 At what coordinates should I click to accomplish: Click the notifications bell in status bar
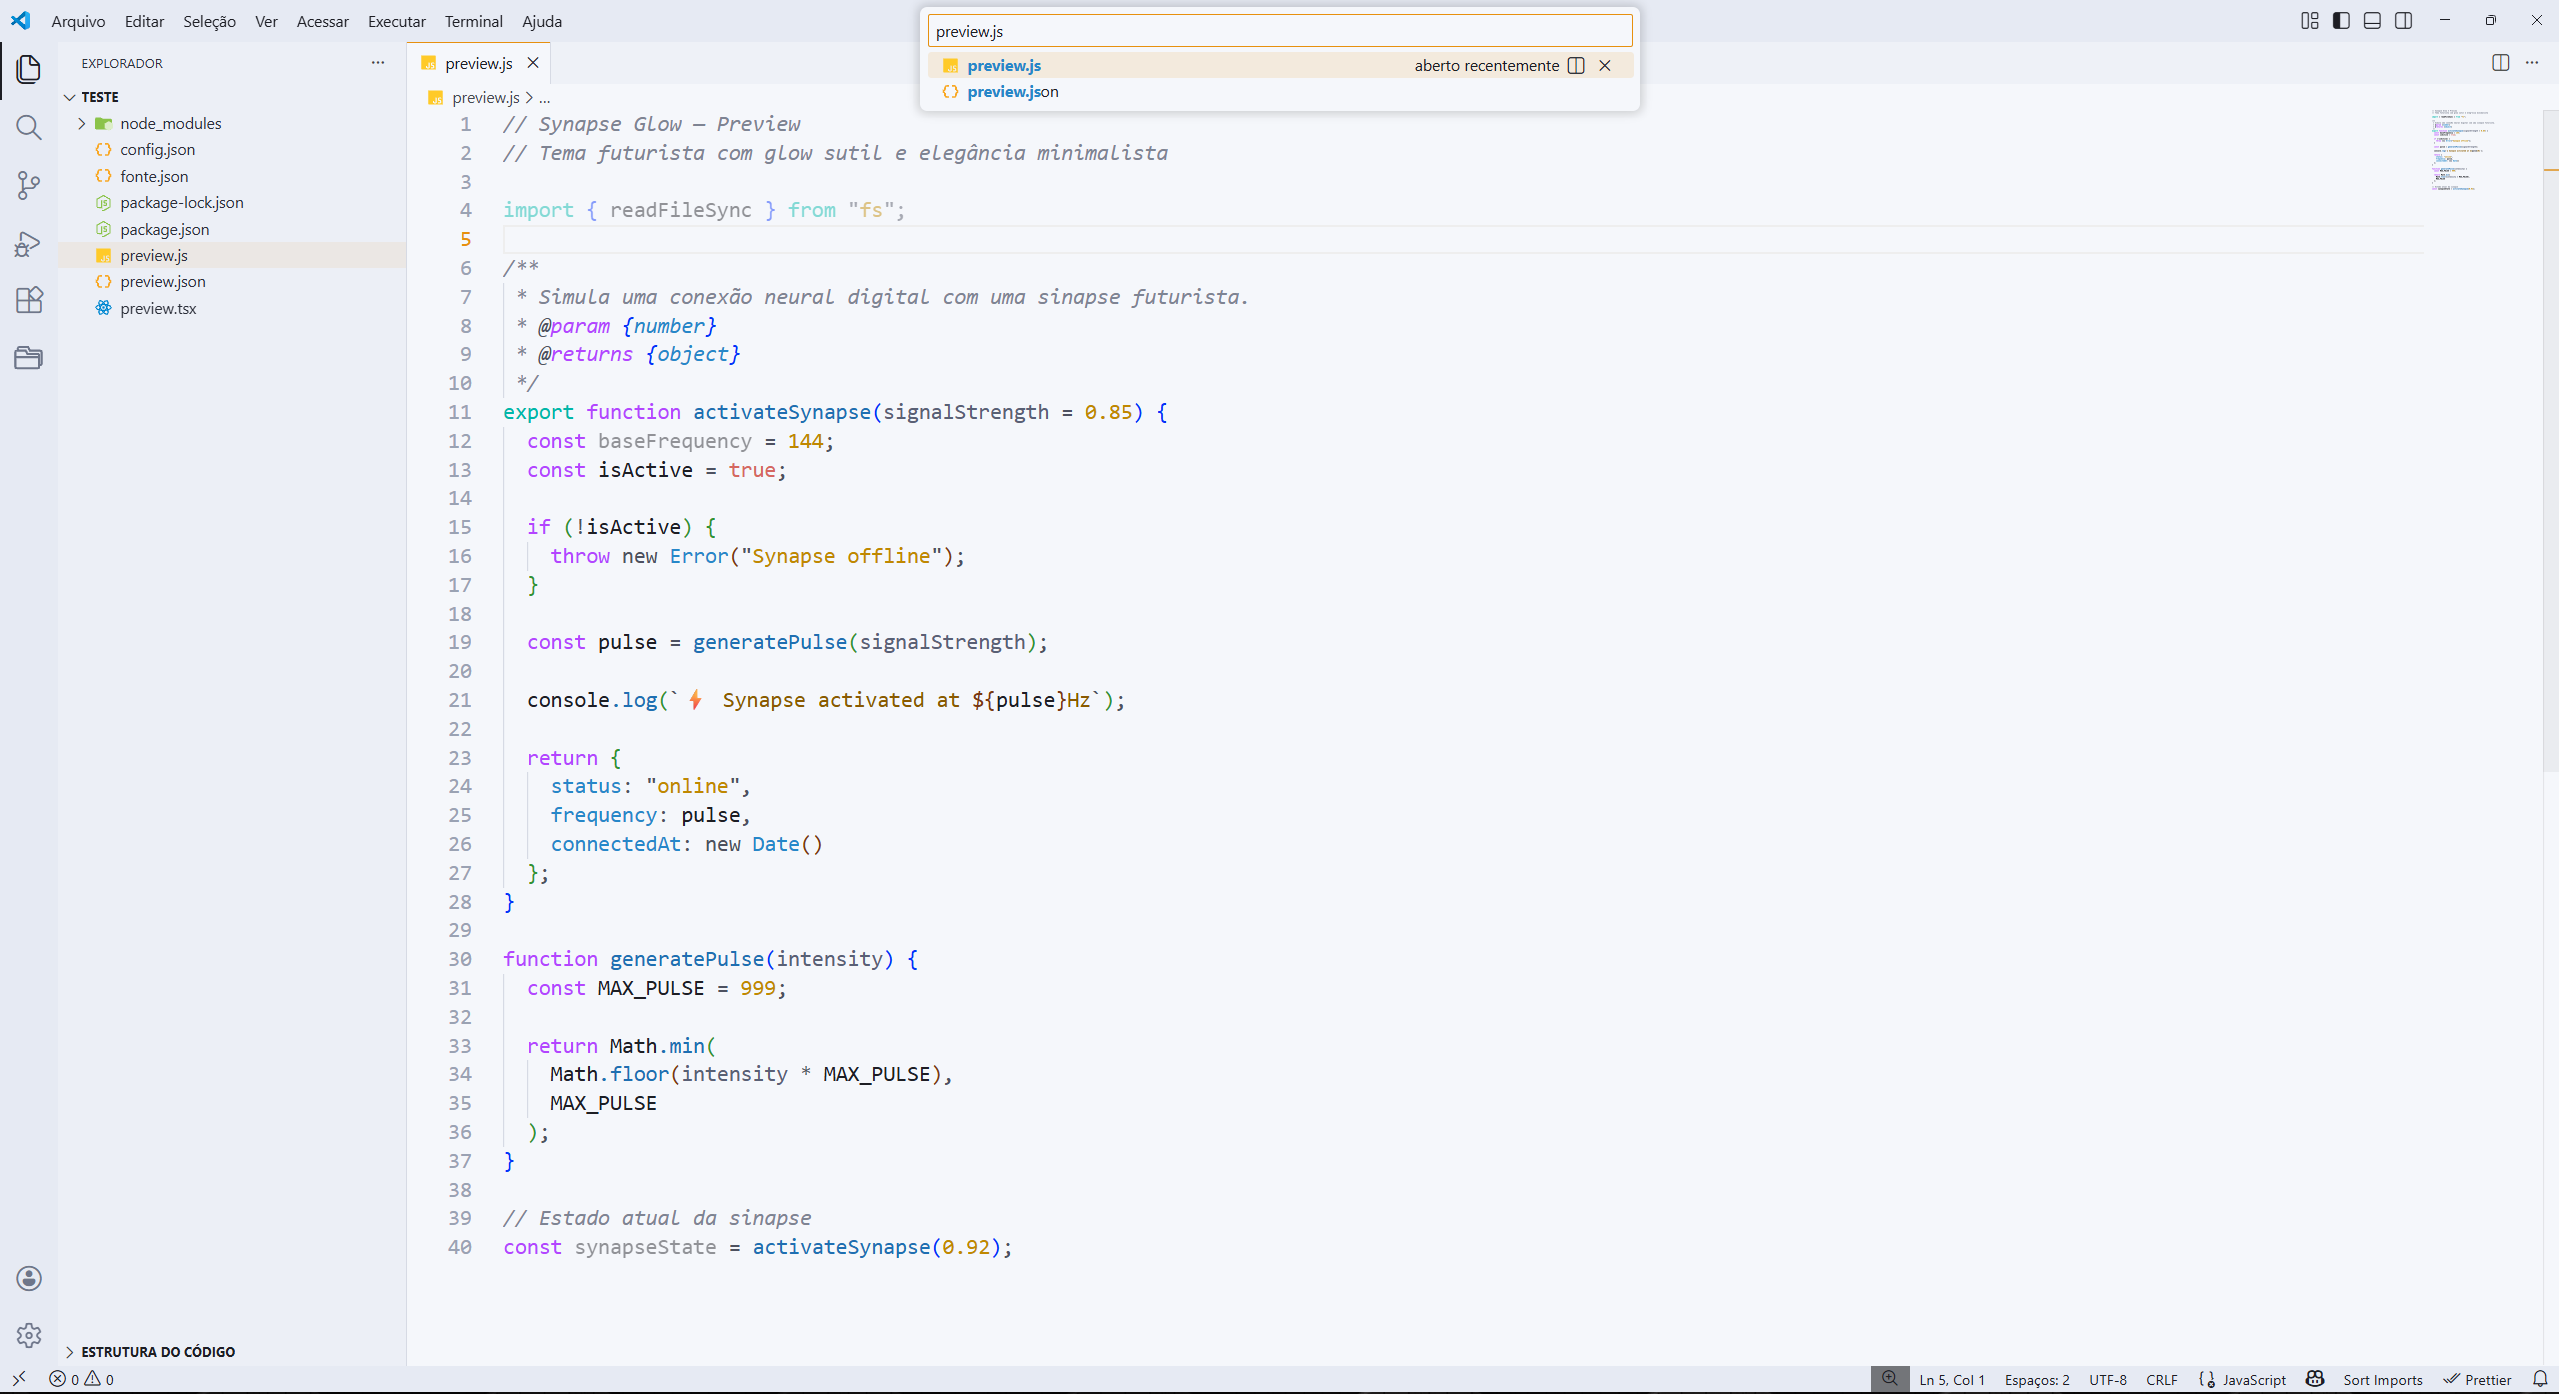tap(2539, 1379)
